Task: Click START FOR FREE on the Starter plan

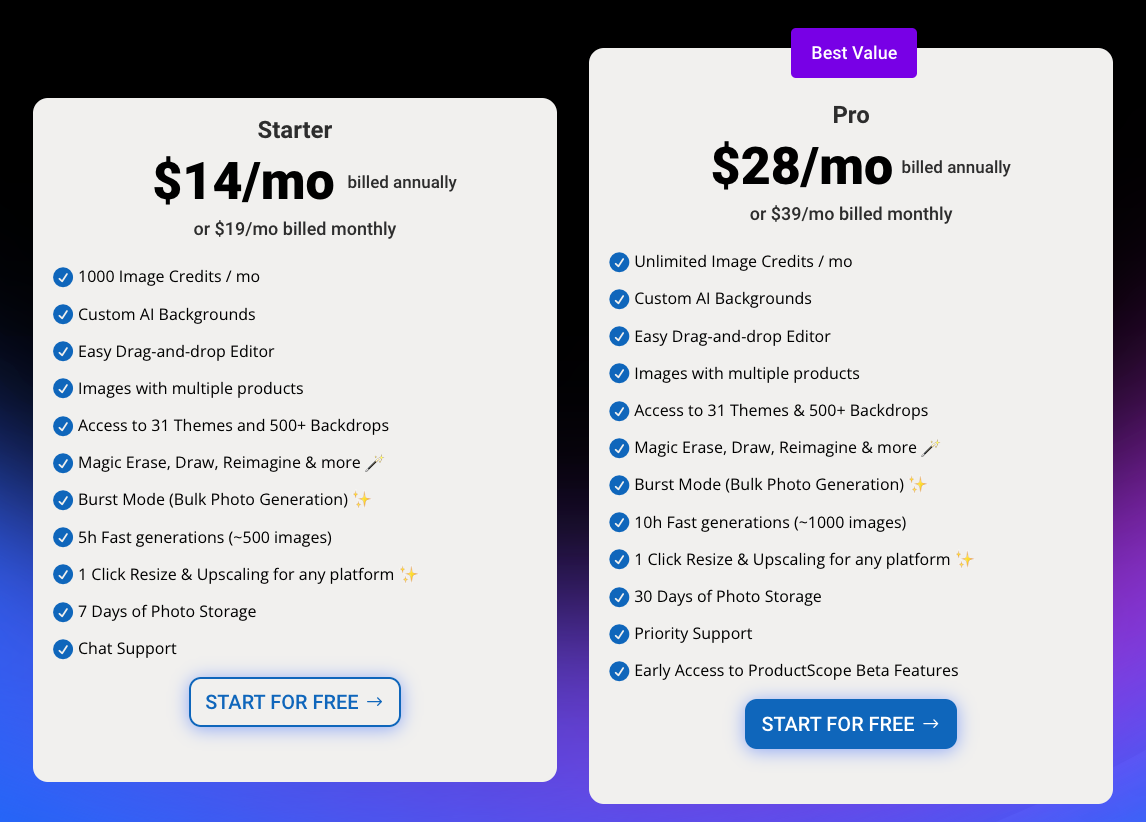Action: point(294,701)
